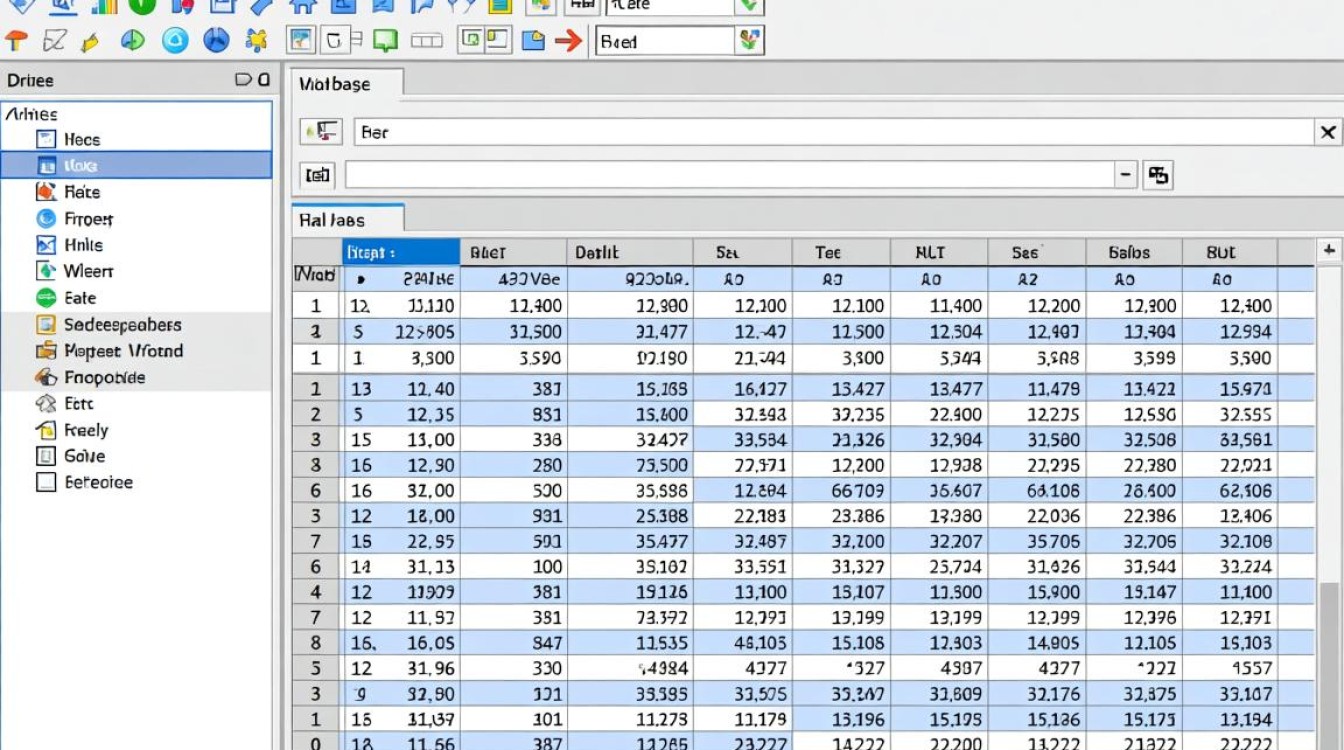Open the top toolbar dropdown arrow
Screen dimensions: 1344x750
748,6
